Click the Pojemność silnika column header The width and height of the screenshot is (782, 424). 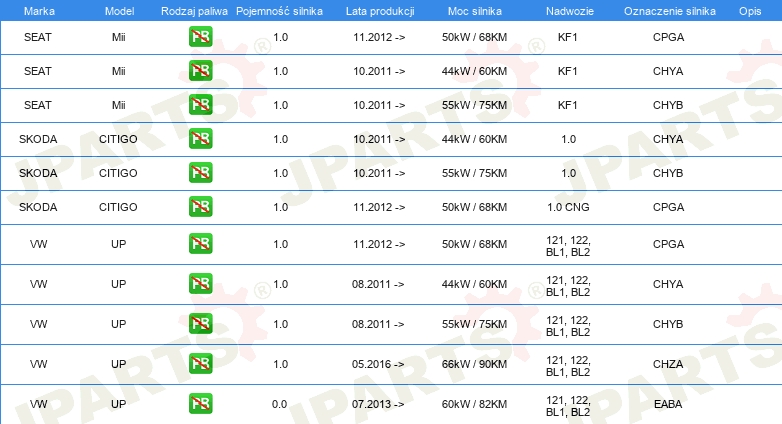point(279,11)
